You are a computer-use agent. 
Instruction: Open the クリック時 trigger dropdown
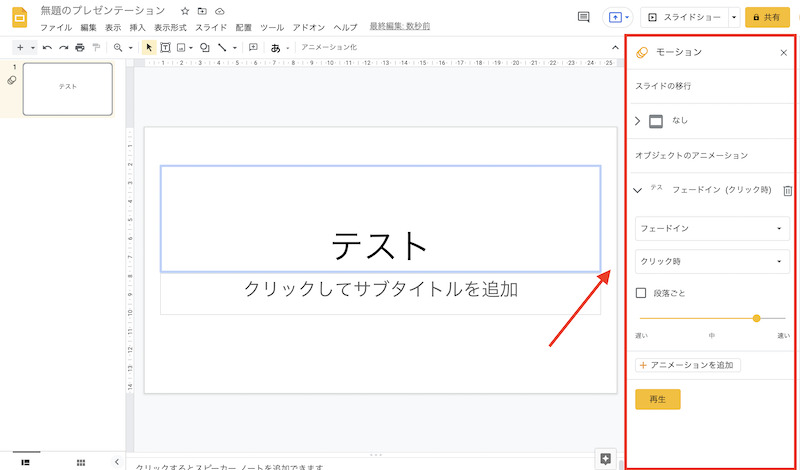pyautogui.click(x=712, y=262)
